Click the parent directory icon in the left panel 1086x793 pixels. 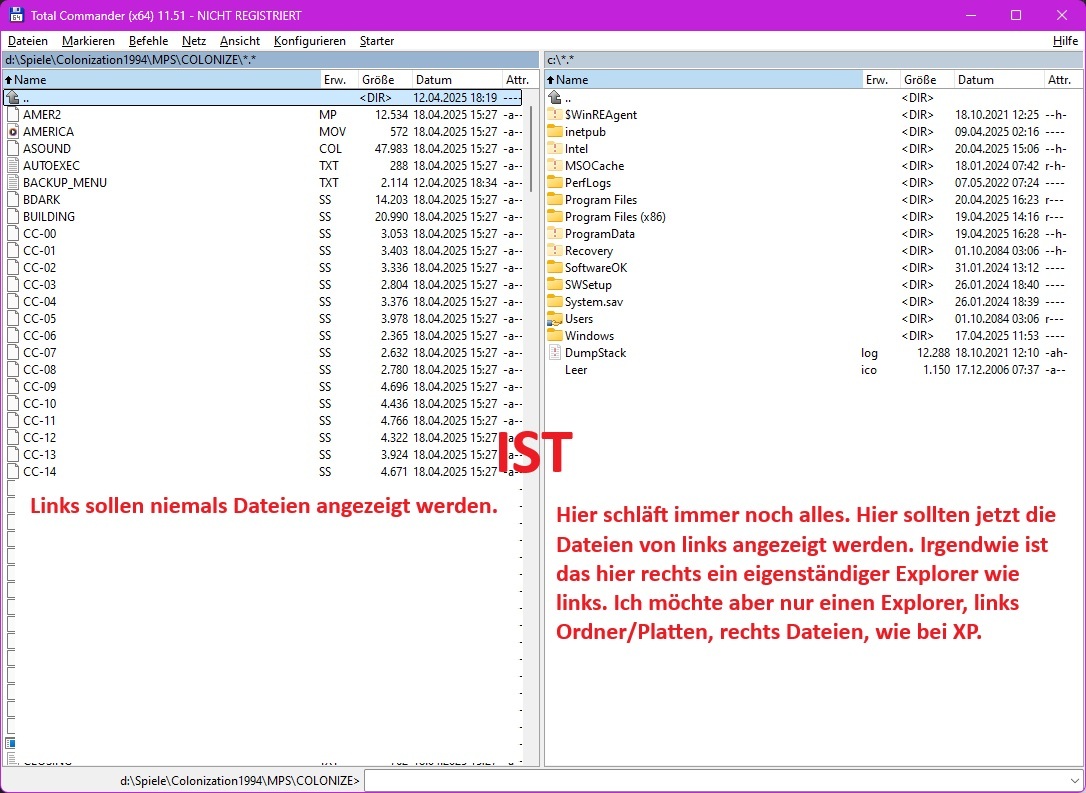pos(12,98)
